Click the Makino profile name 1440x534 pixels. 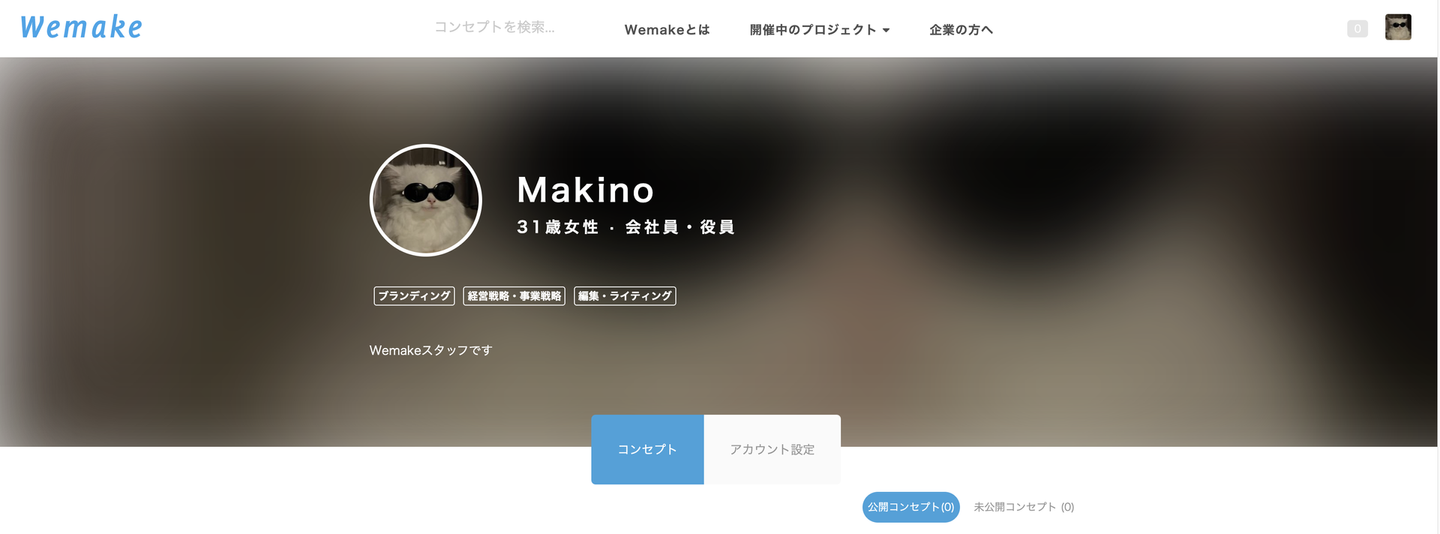(x=586, y=190)
